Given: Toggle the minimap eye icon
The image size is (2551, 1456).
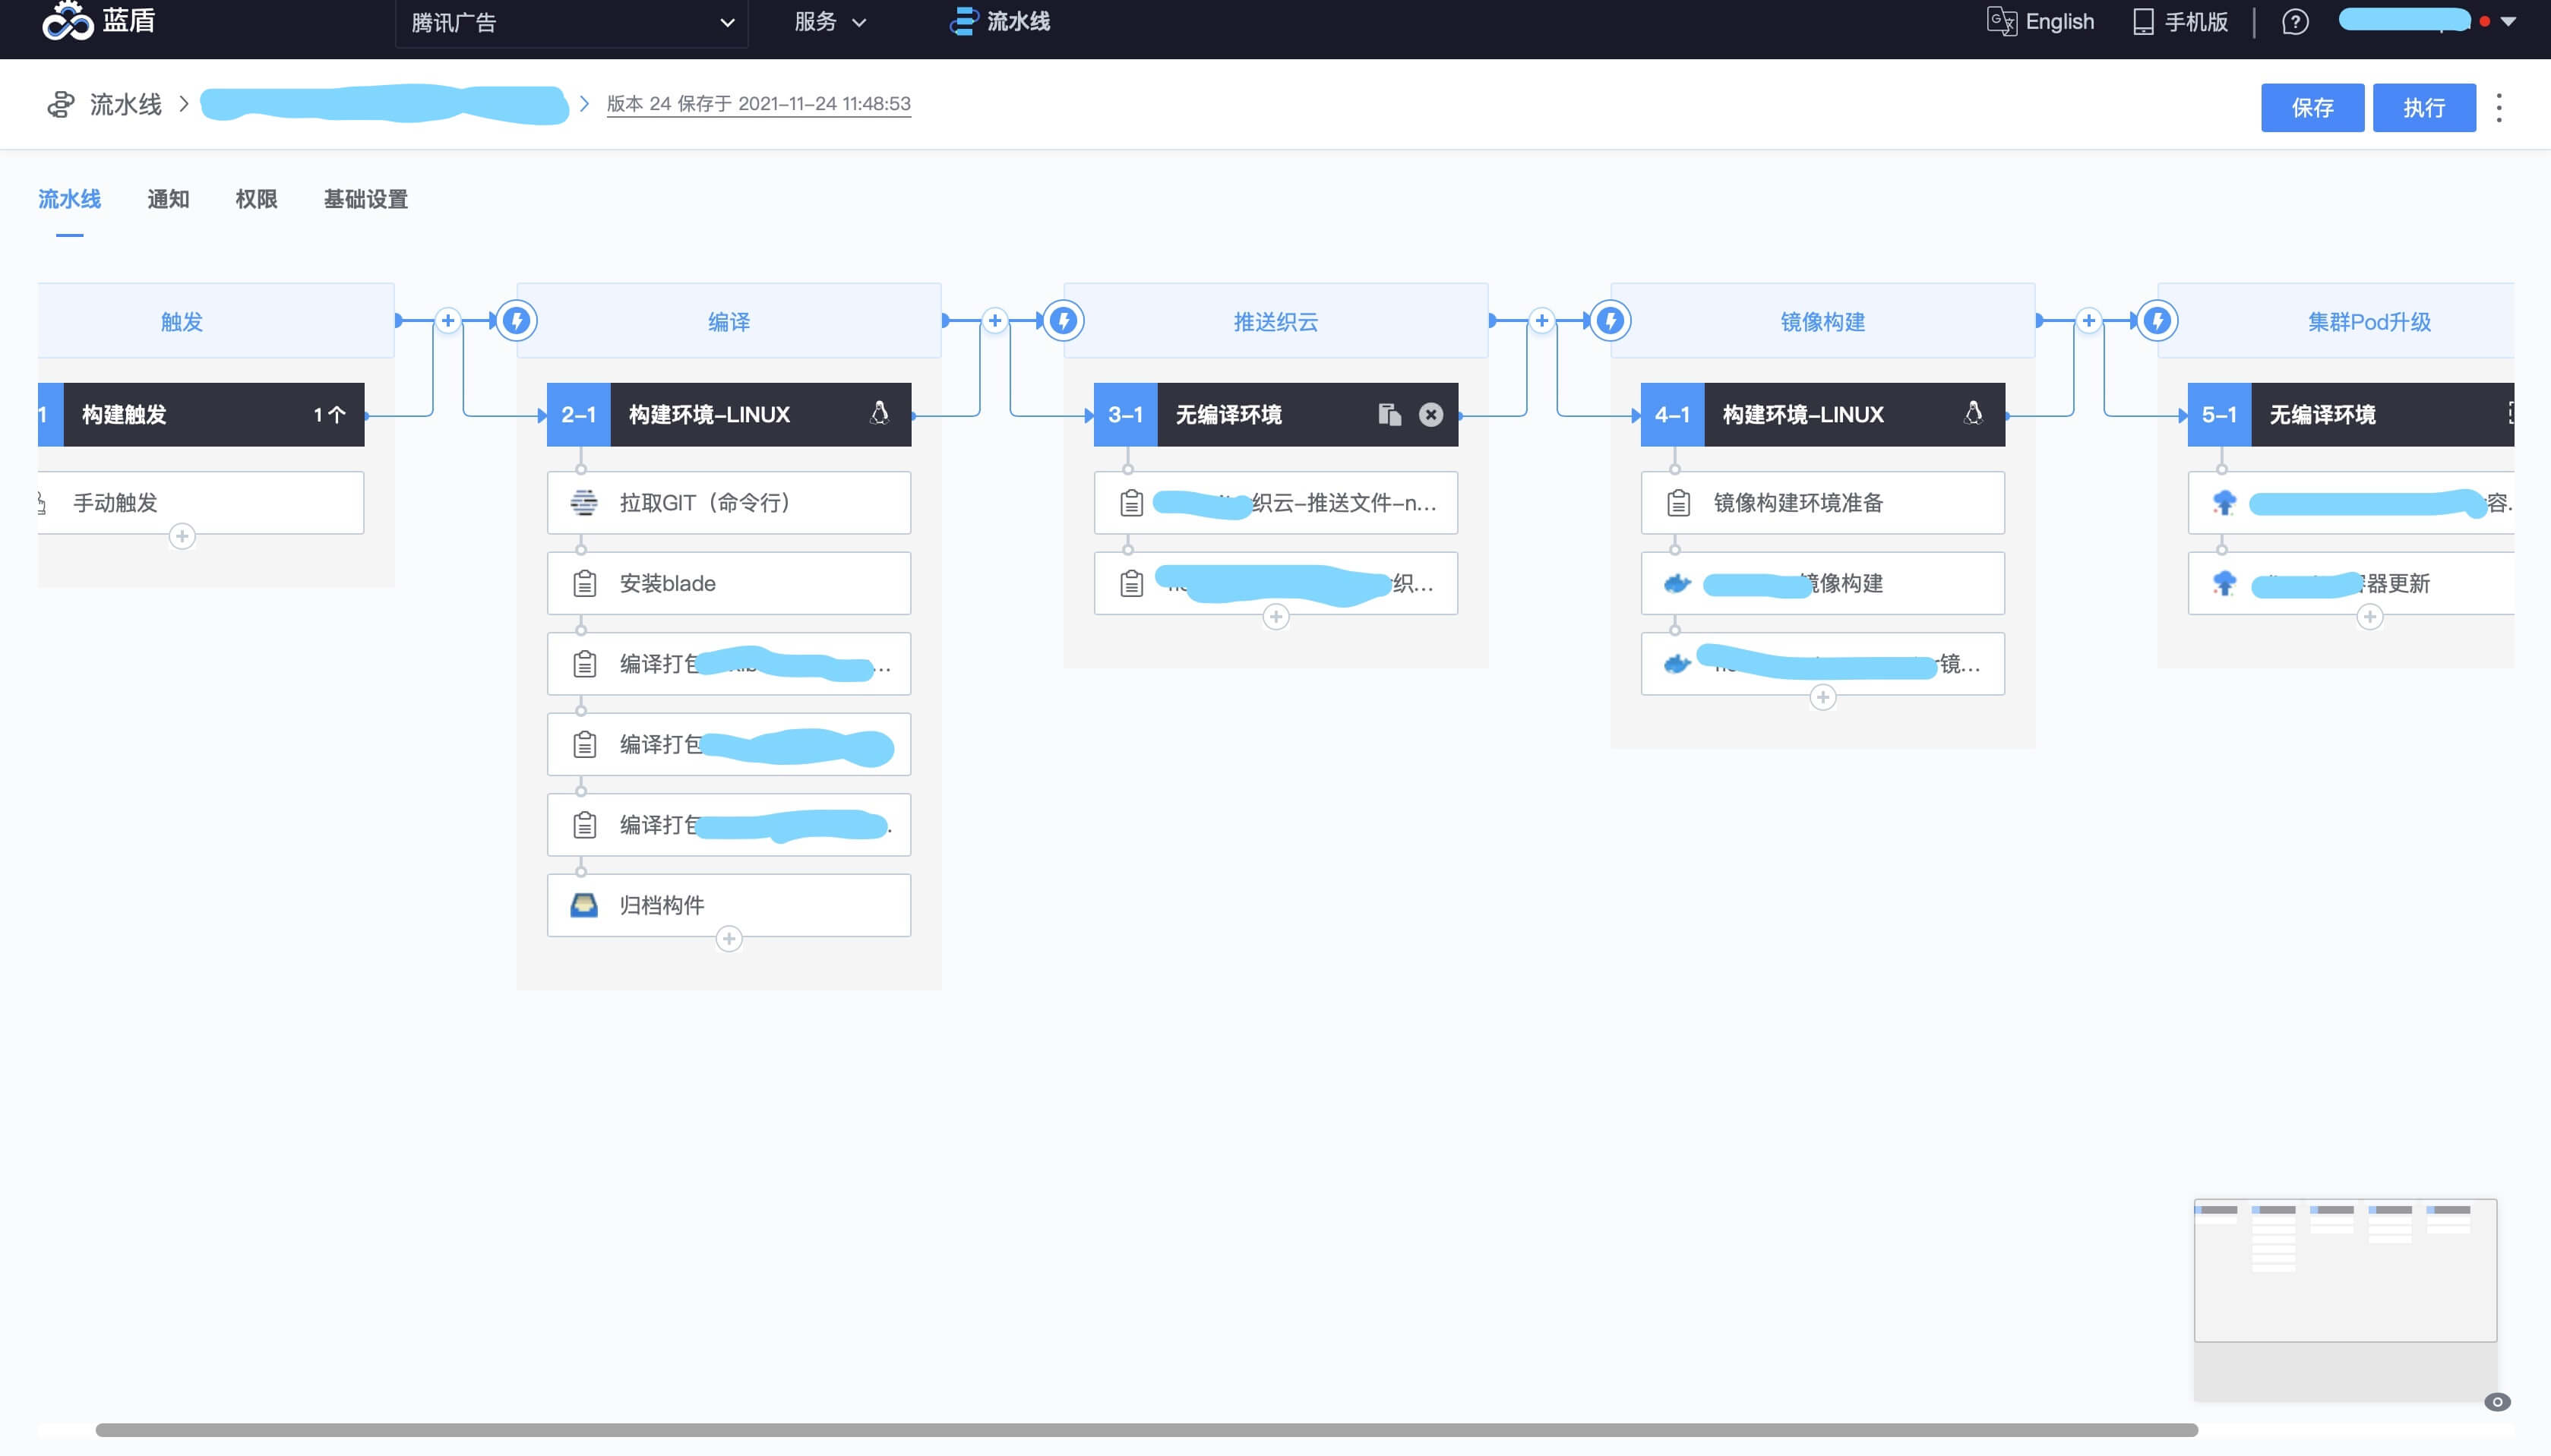Looking at the screenshot, I should coord(2497,1402).
